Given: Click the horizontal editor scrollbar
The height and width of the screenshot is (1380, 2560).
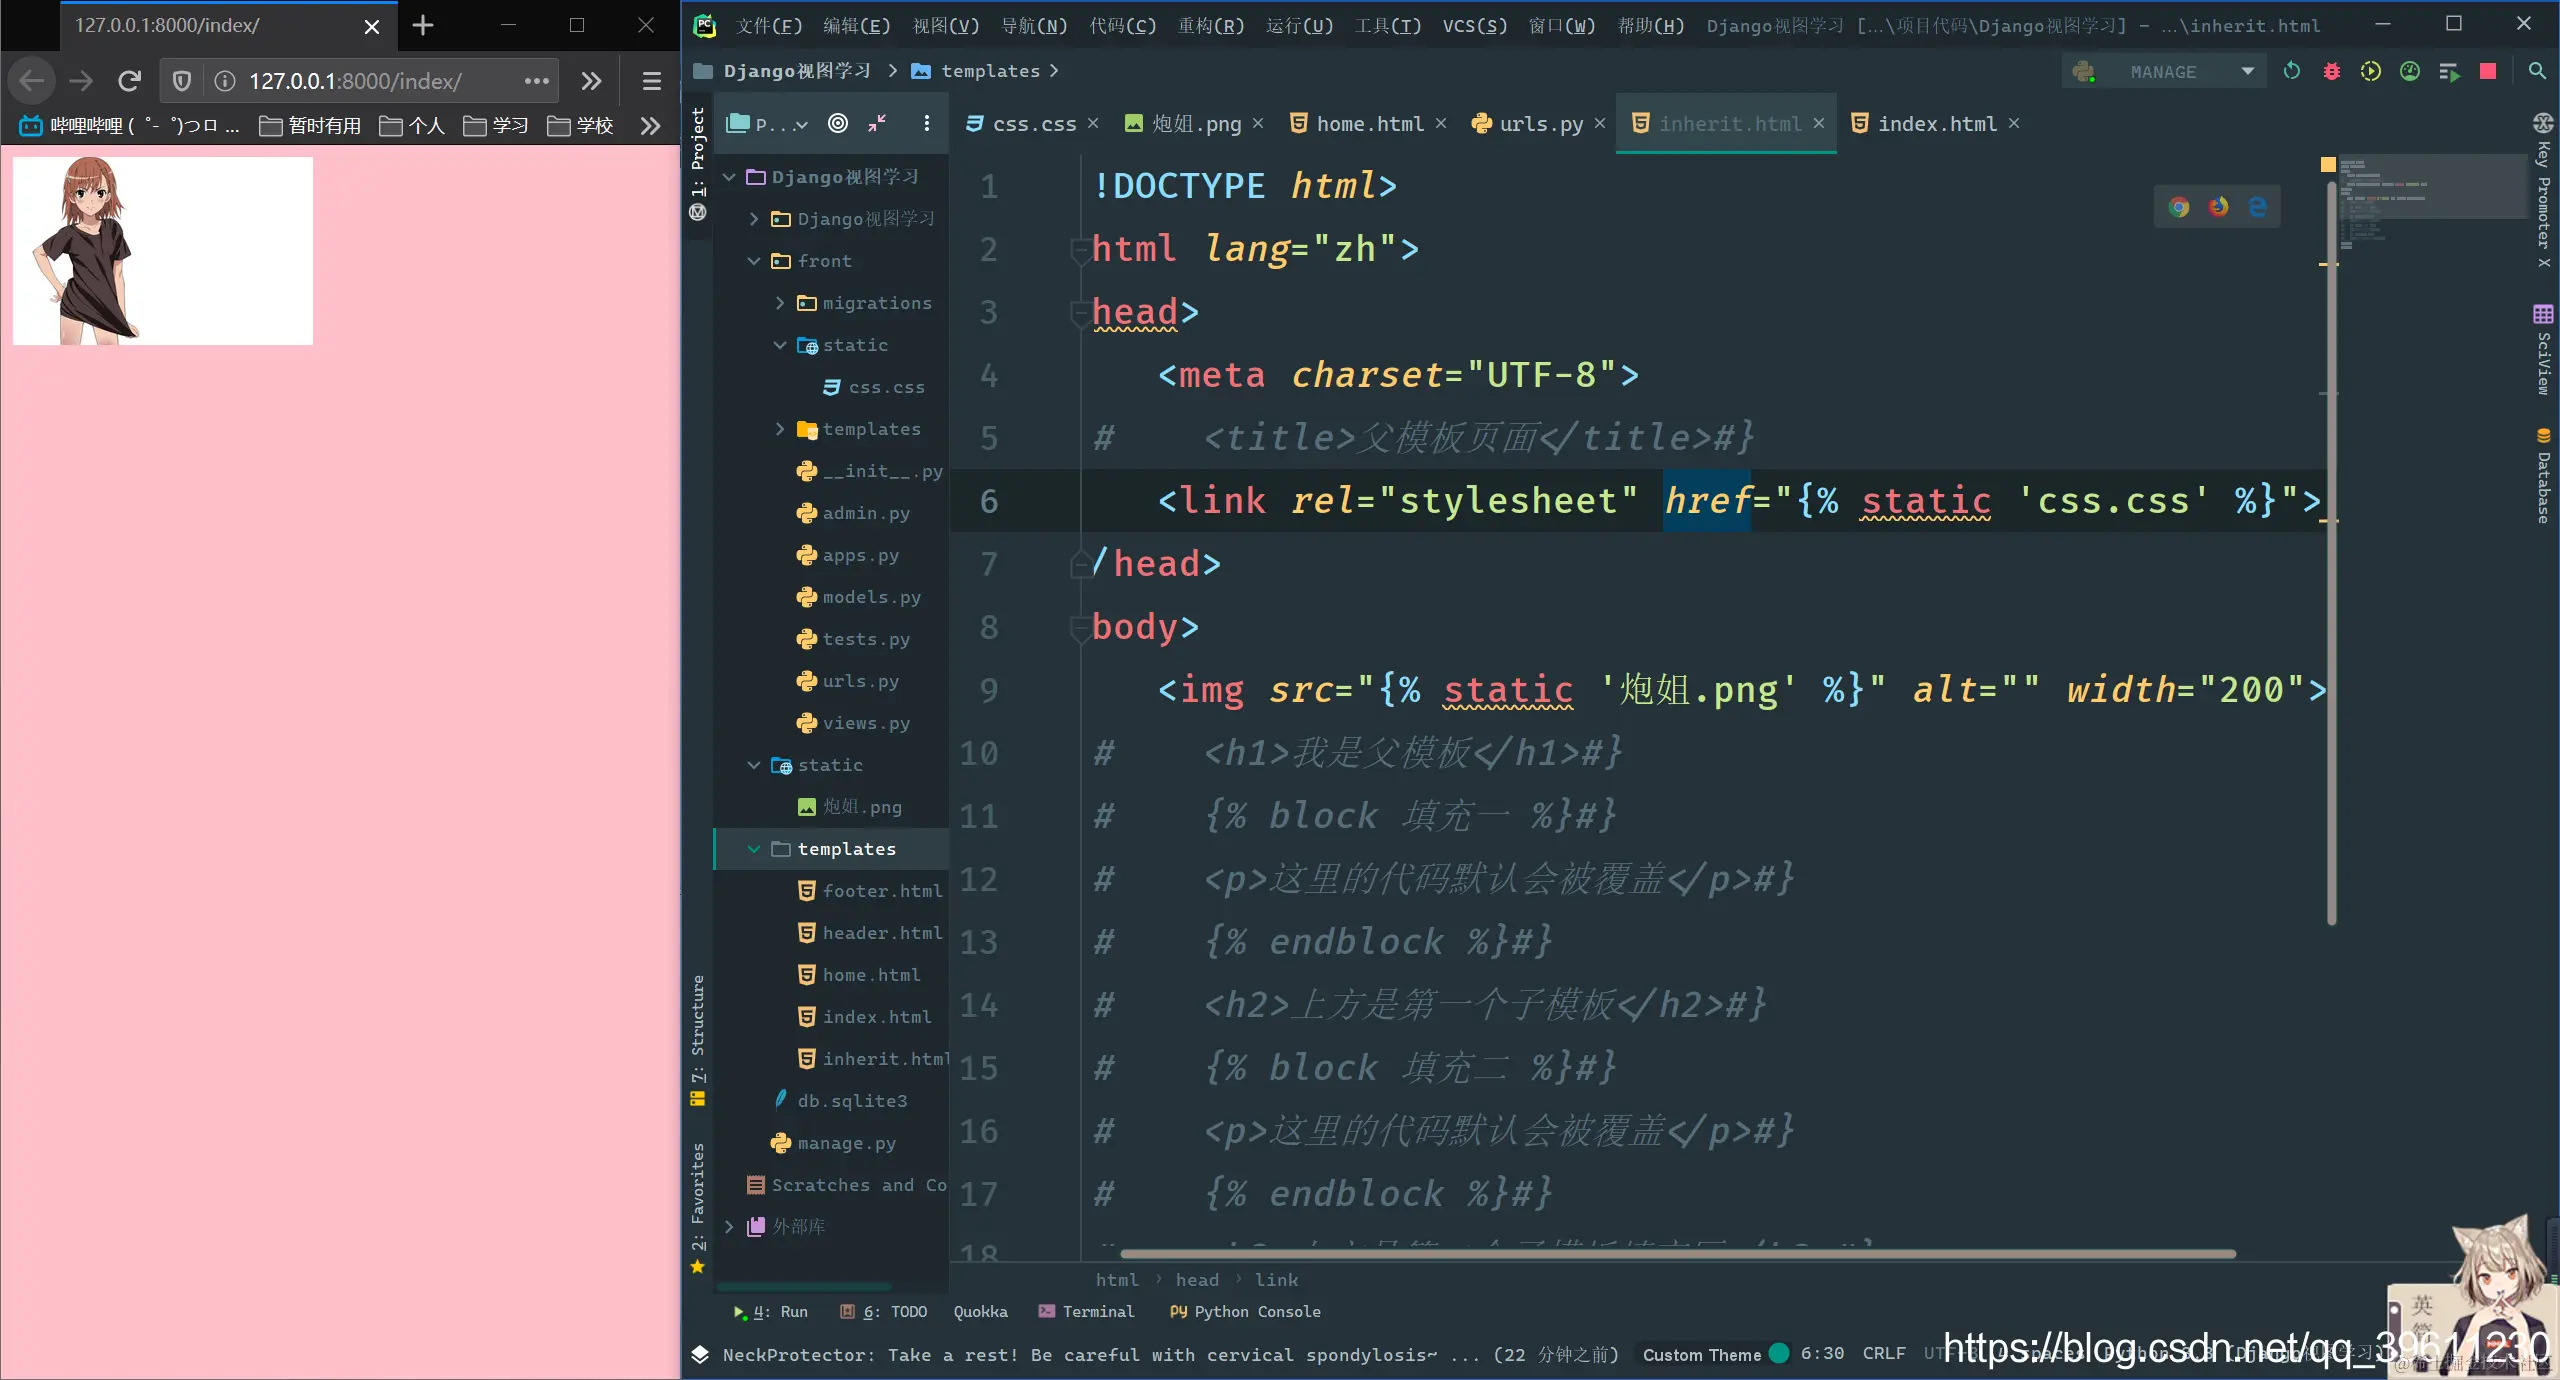Looking at the screenshot, I should click(1678, 1253).
